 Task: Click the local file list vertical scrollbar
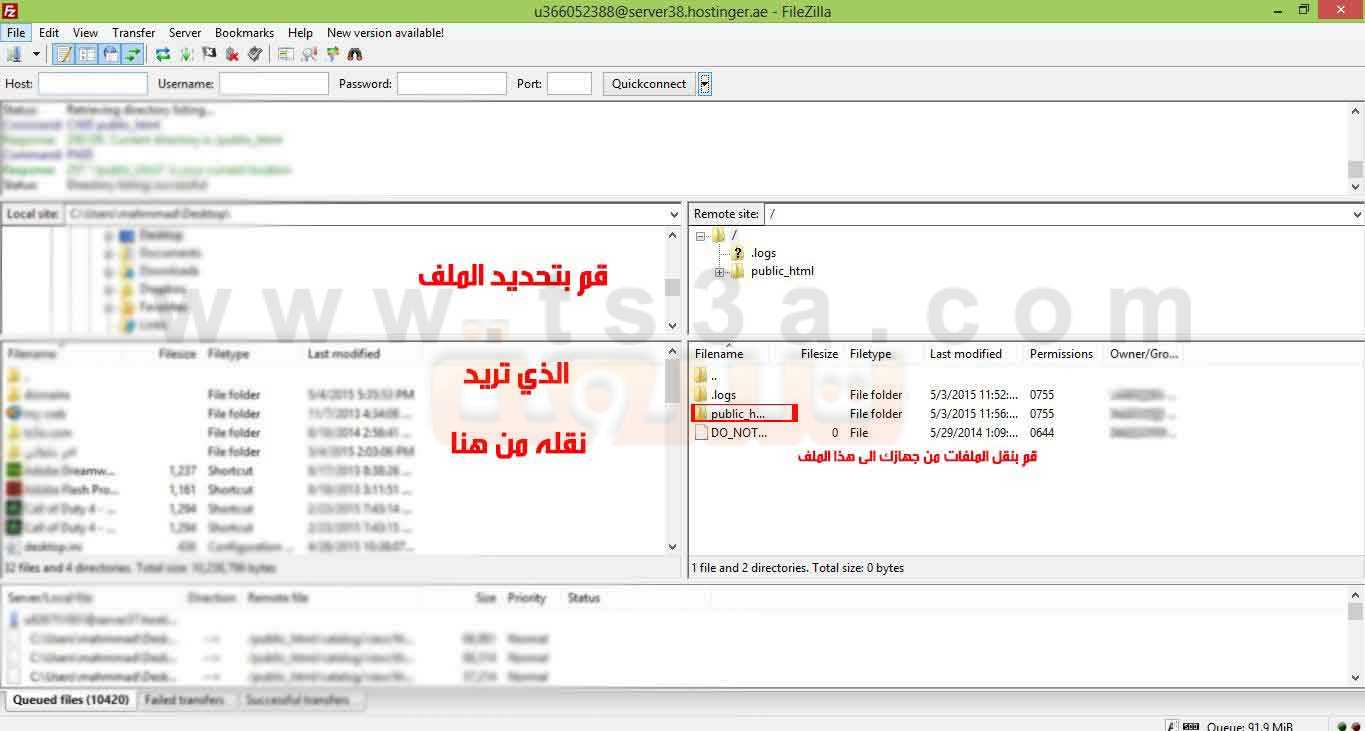tap(672, 450)
